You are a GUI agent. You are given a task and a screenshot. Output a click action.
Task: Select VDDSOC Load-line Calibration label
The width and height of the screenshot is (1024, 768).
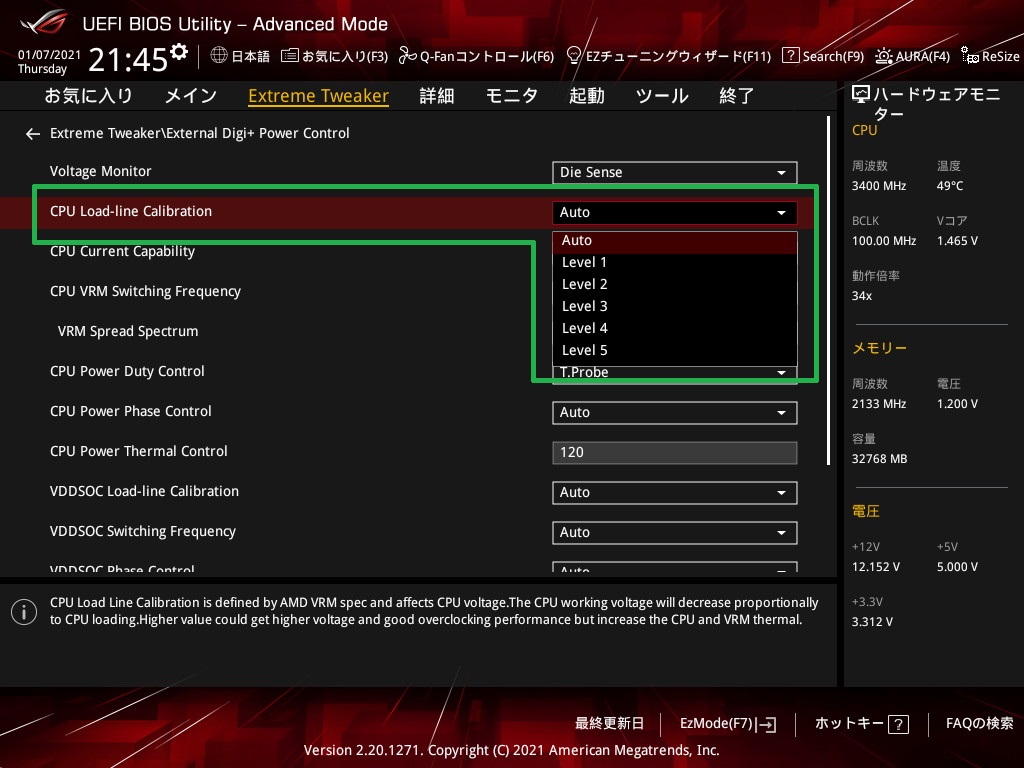144,491
